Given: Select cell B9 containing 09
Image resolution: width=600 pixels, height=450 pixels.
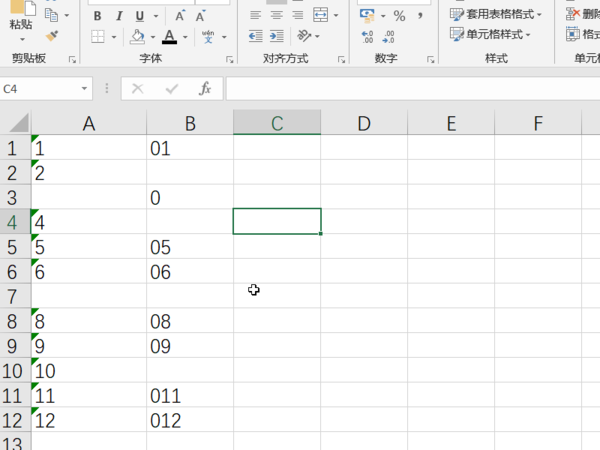Looking at the screenshot, I should pyautogui.click(x=190, y=346).
